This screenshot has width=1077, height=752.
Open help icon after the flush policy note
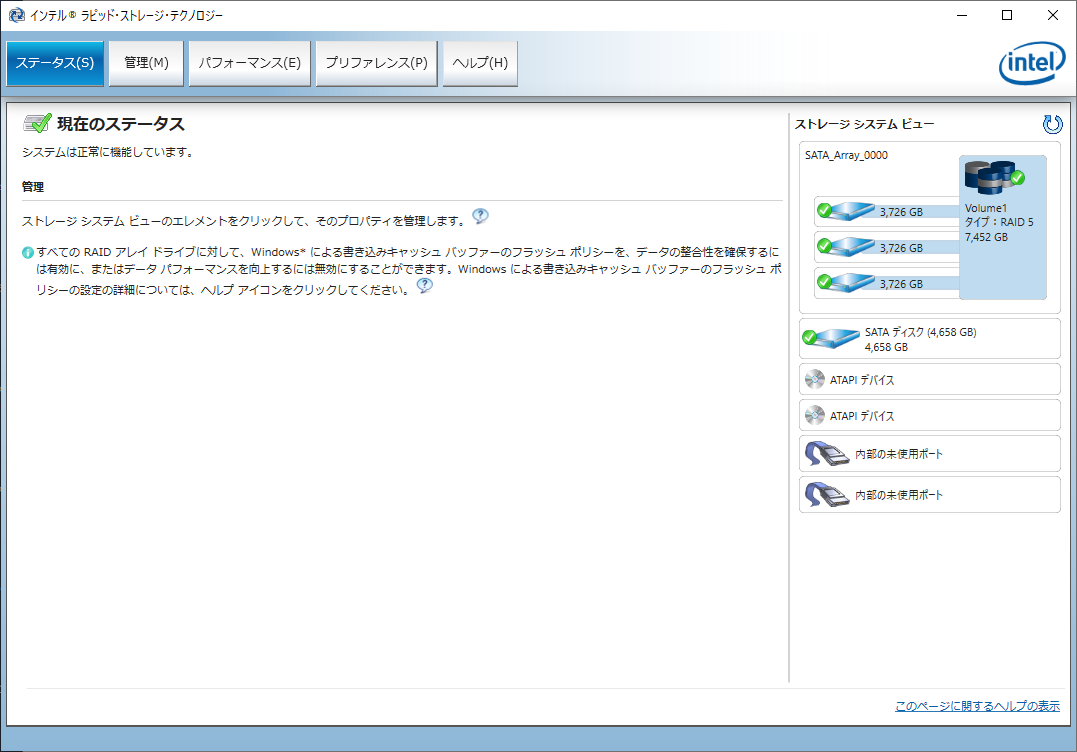click(425, 285)
